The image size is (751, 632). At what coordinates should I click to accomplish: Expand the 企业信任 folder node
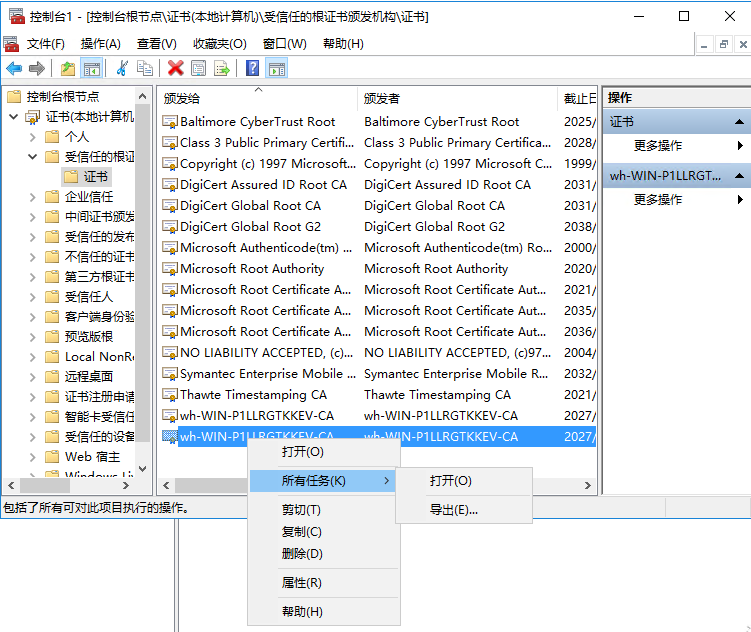tap(32, 197)
